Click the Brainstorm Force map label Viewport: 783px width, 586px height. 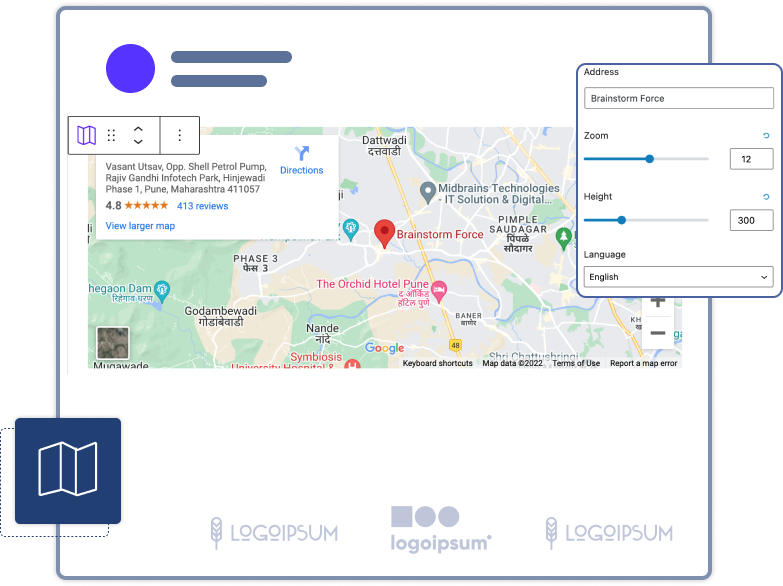click(x=440, y=234)
